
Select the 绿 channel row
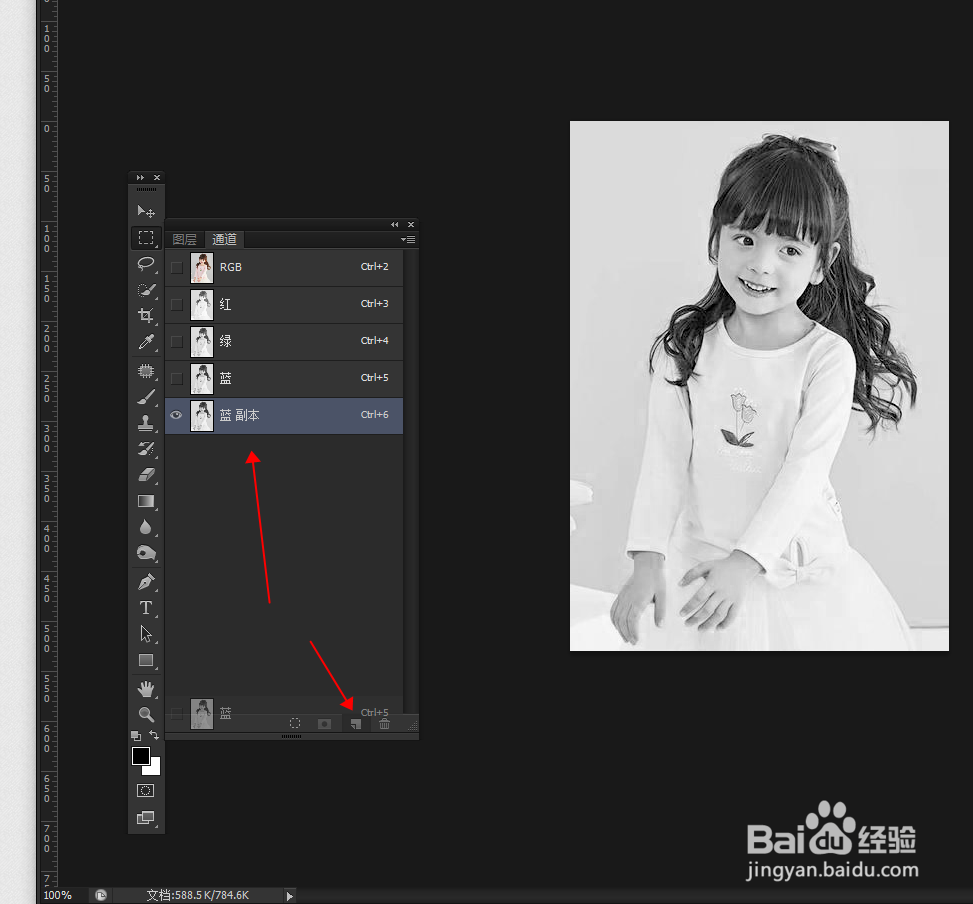284,342
